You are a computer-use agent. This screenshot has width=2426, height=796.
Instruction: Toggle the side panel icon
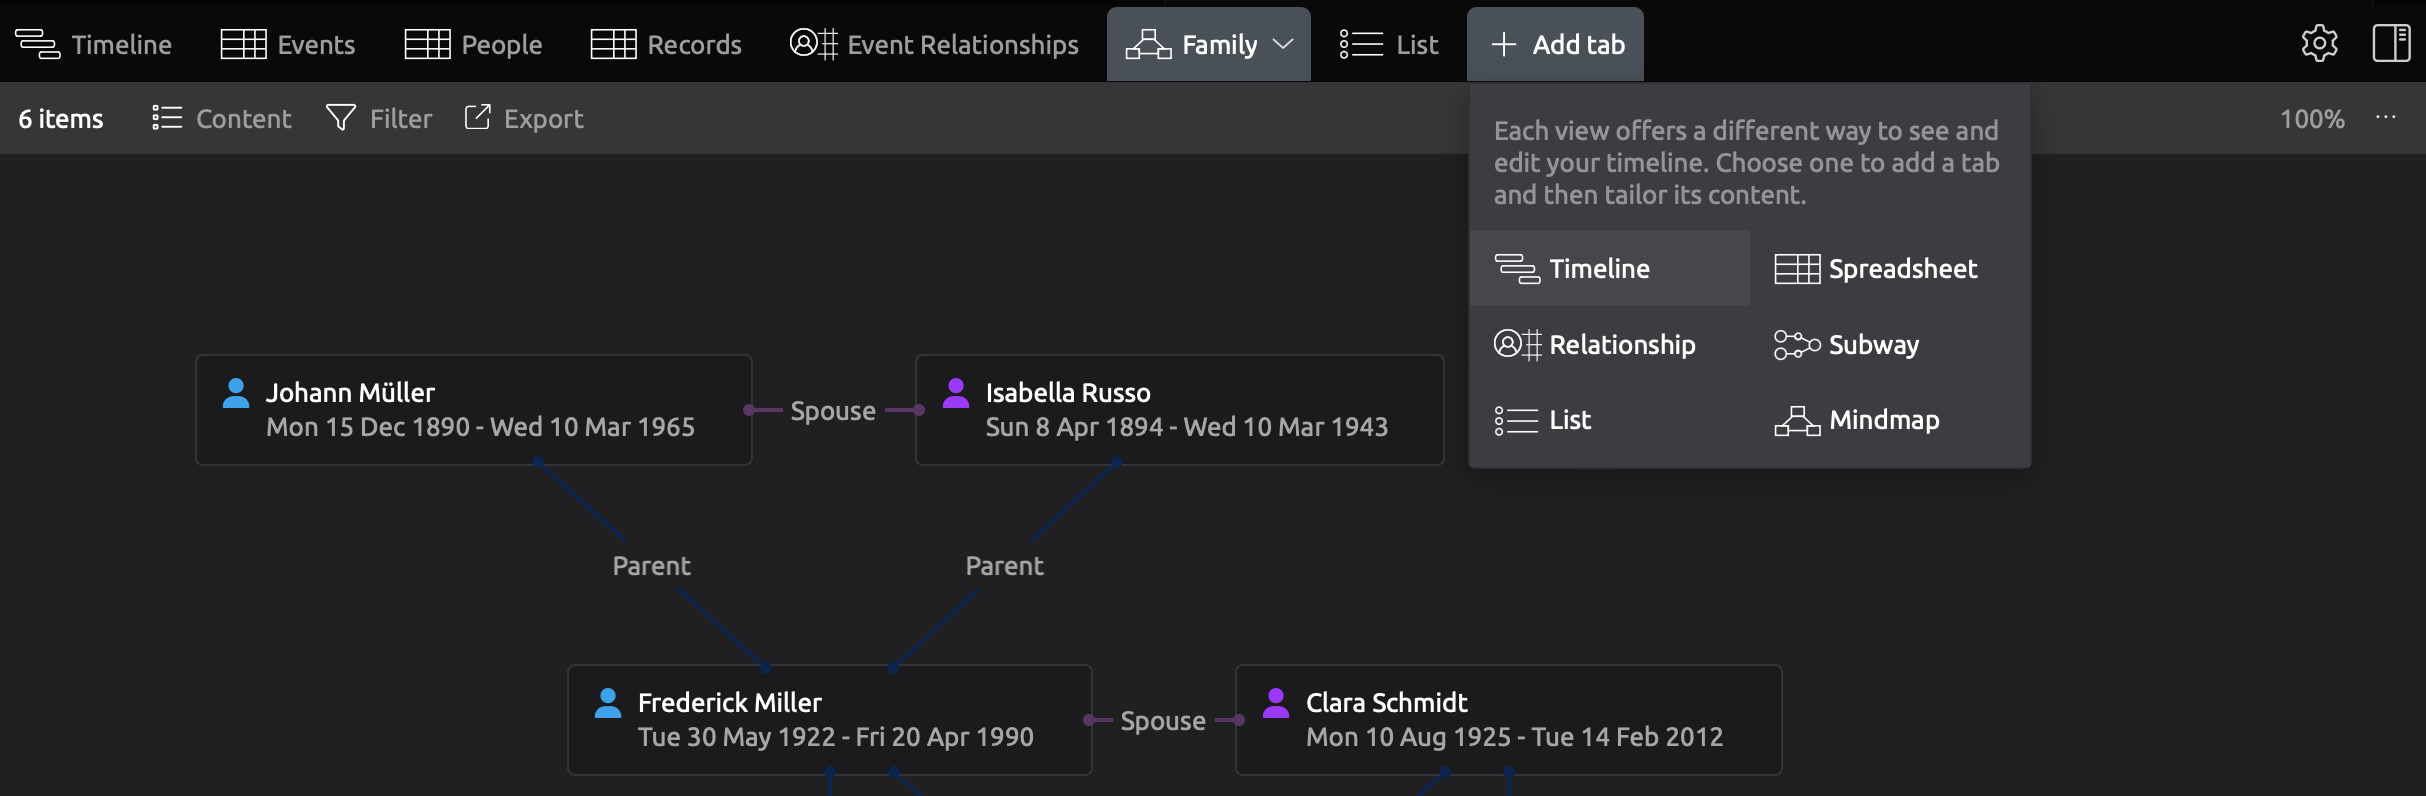pyautogui.click(x=2391, y=44)
